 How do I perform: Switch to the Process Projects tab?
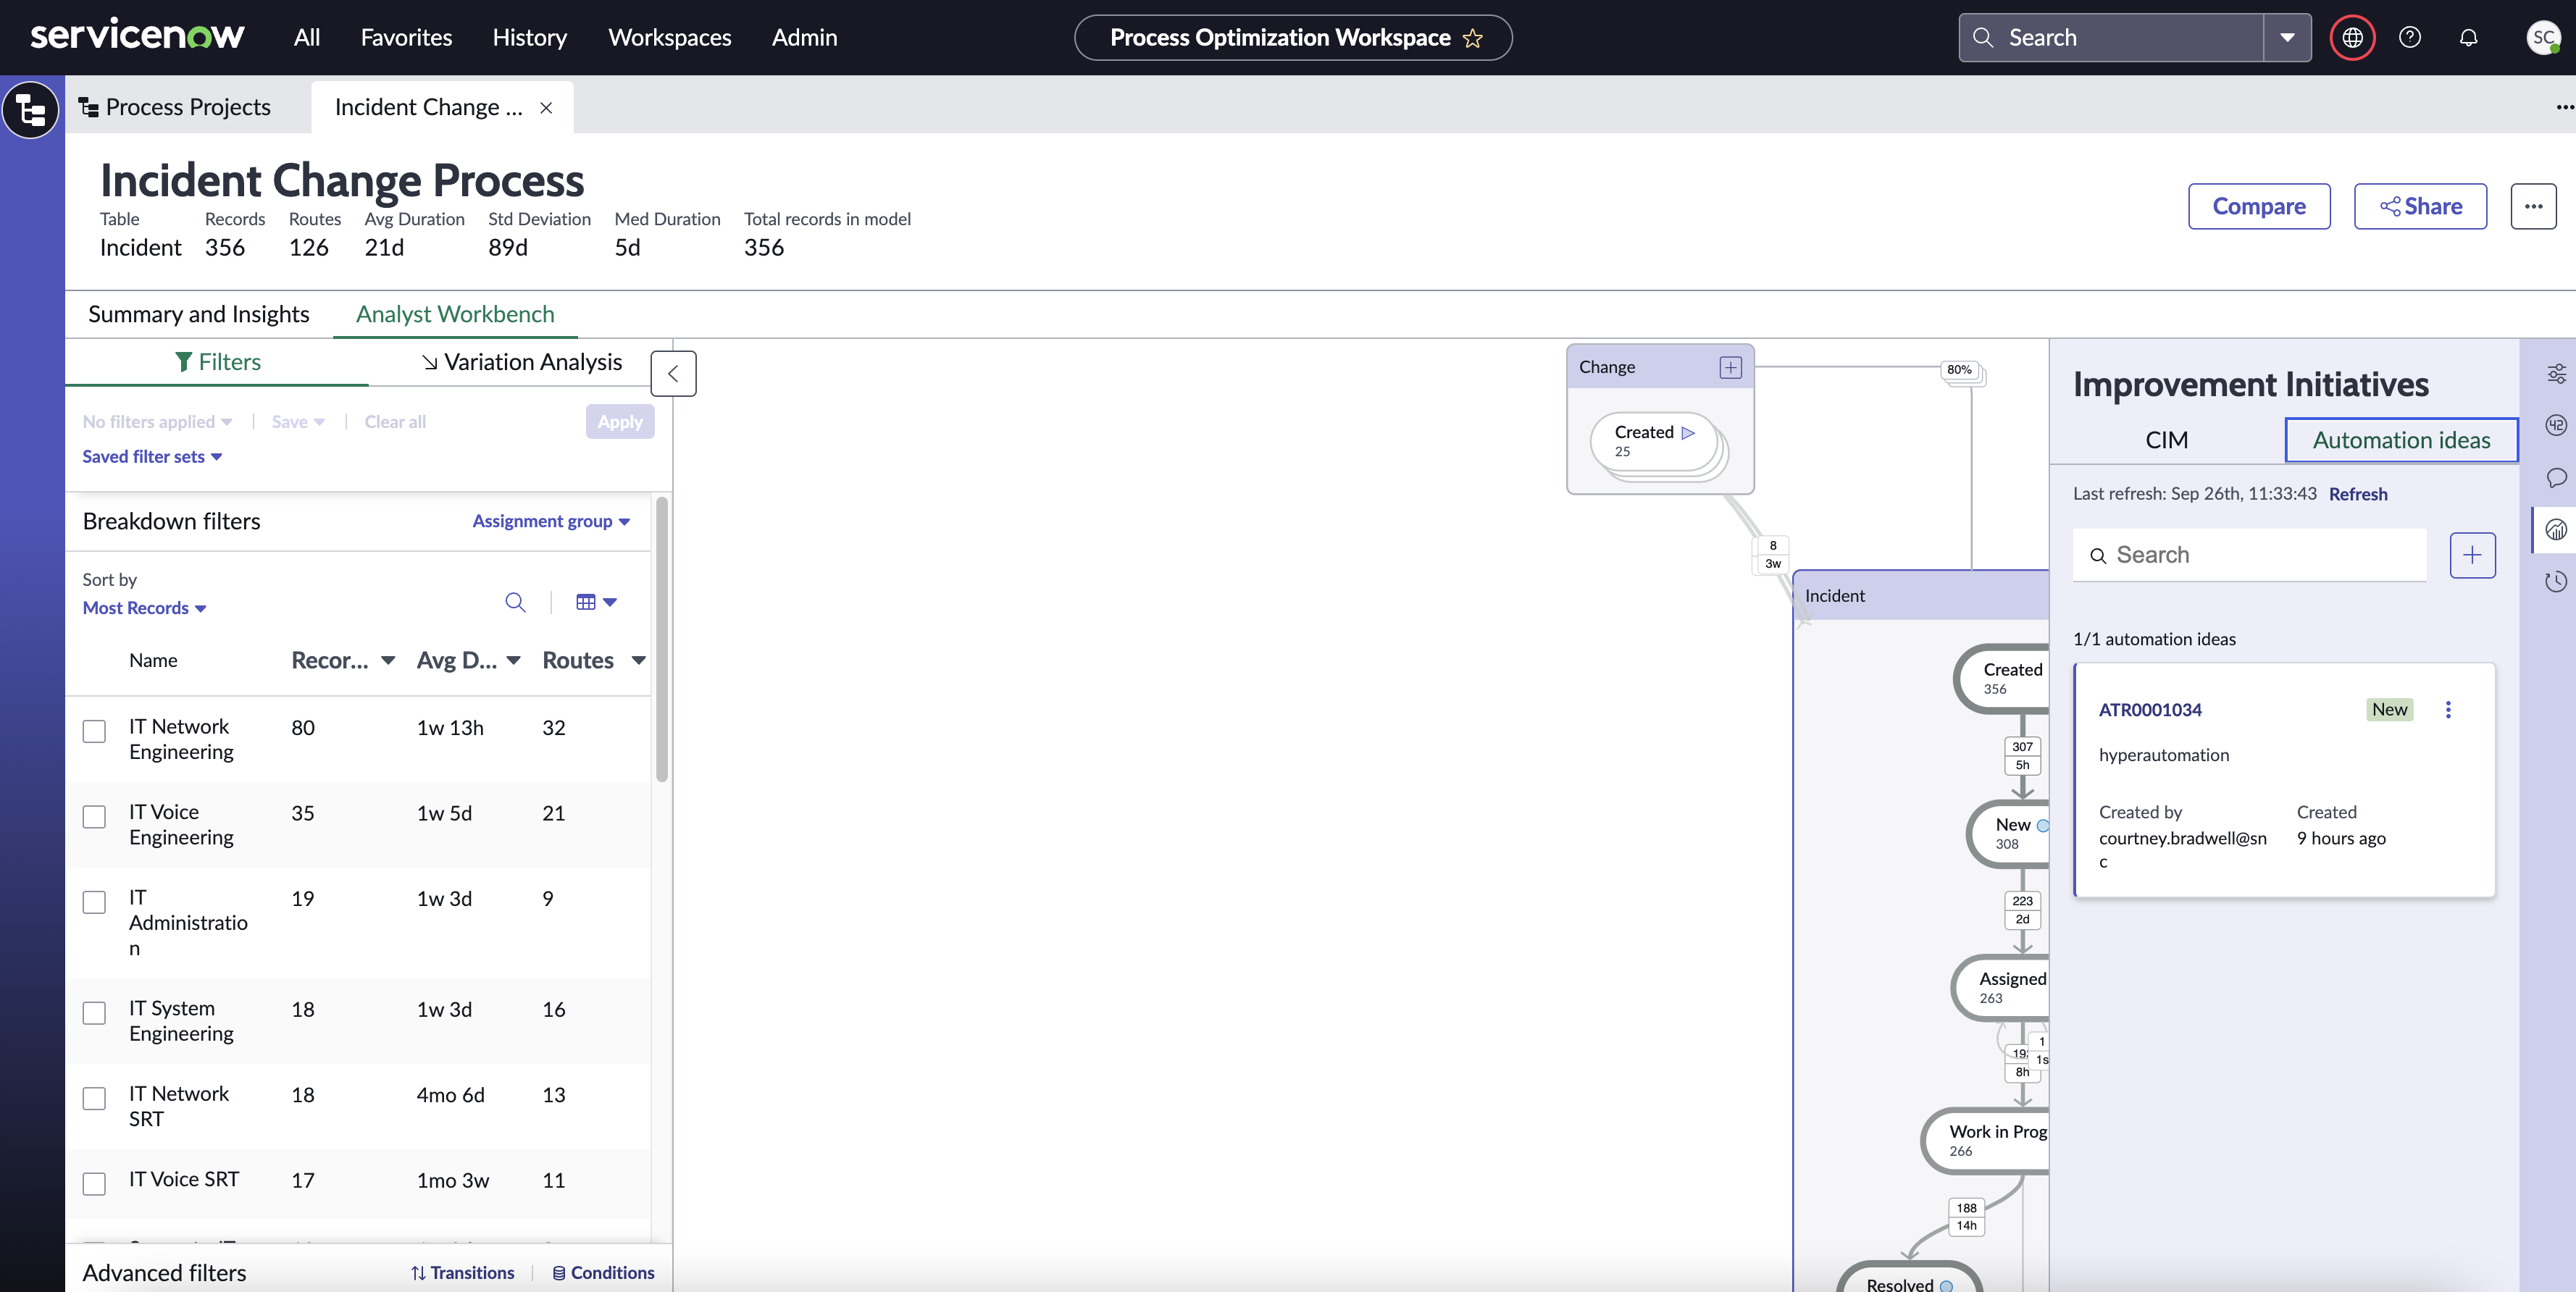pyautogui.click(x=175, y=107)
